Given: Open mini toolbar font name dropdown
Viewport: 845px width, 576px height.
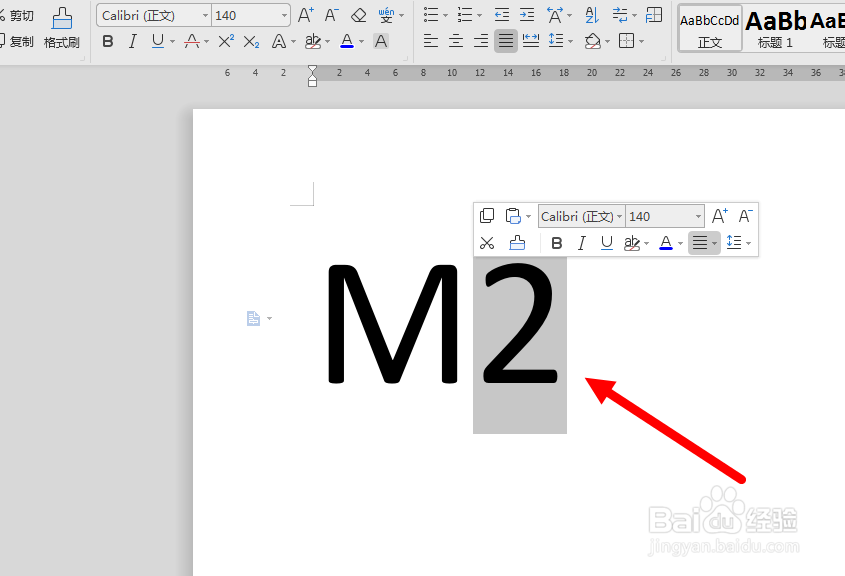Looking at the screenshot, I should pyautogui.click(x=619, y=217).
